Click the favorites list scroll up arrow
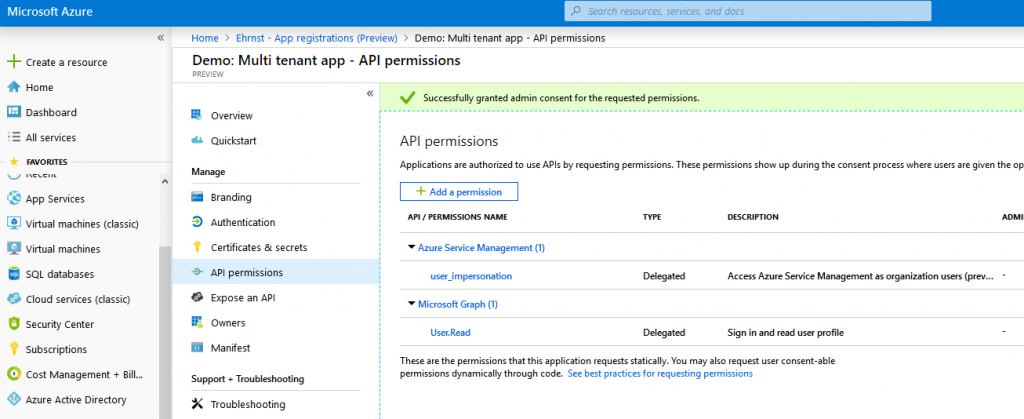1024x419 pixels. coord(165,182)
